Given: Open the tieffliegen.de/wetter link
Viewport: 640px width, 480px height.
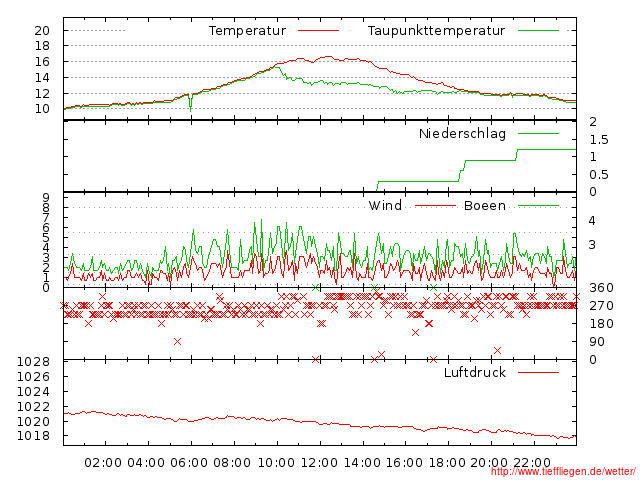Looking at the screenshot, I should click(x=563, y=472).
